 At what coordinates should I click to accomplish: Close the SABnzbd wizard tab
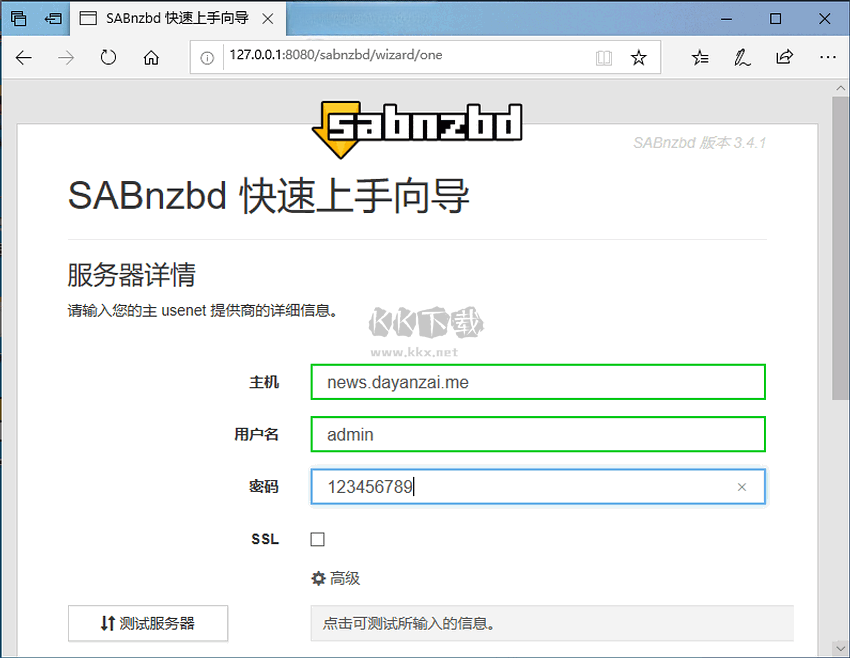[268, 19]
